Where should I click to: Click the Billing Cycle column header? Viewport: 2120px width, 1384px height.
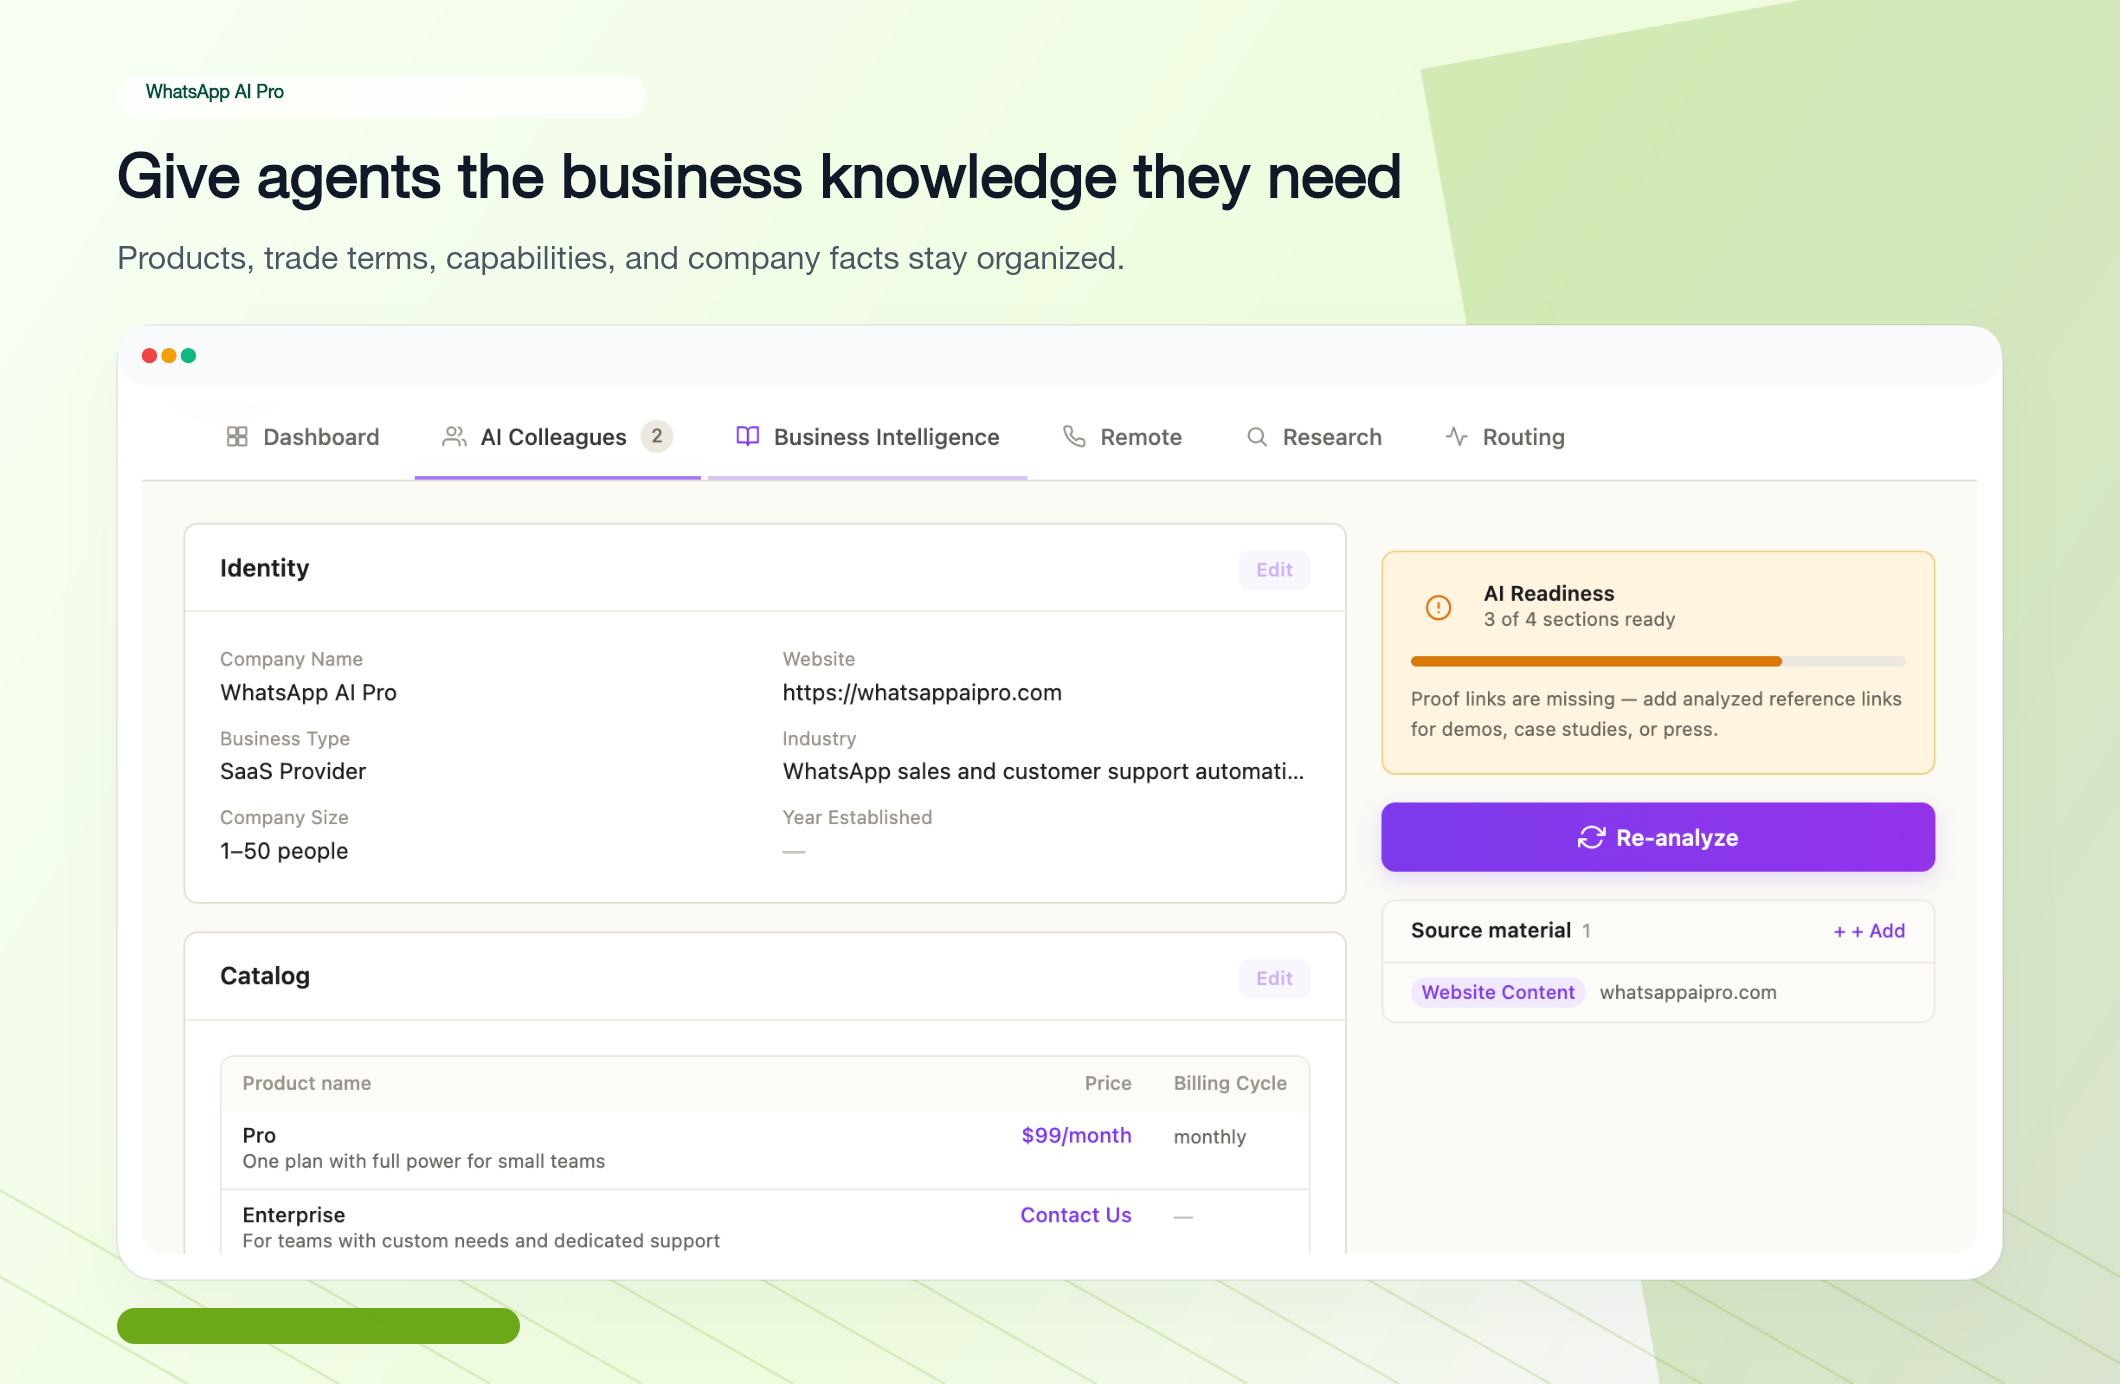[x=1230, y=1083]
